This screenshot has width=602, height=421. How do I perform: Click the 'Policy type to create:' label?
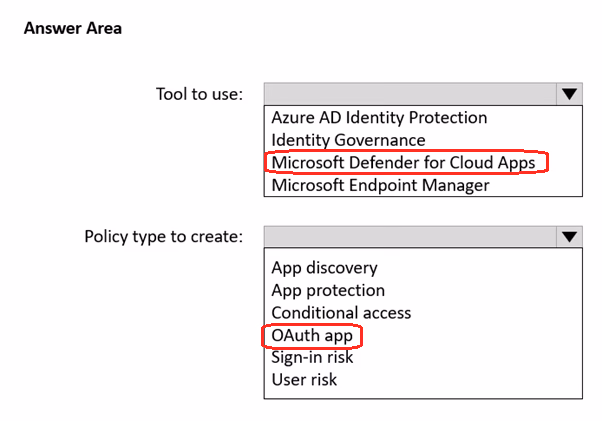pos(164,237)
